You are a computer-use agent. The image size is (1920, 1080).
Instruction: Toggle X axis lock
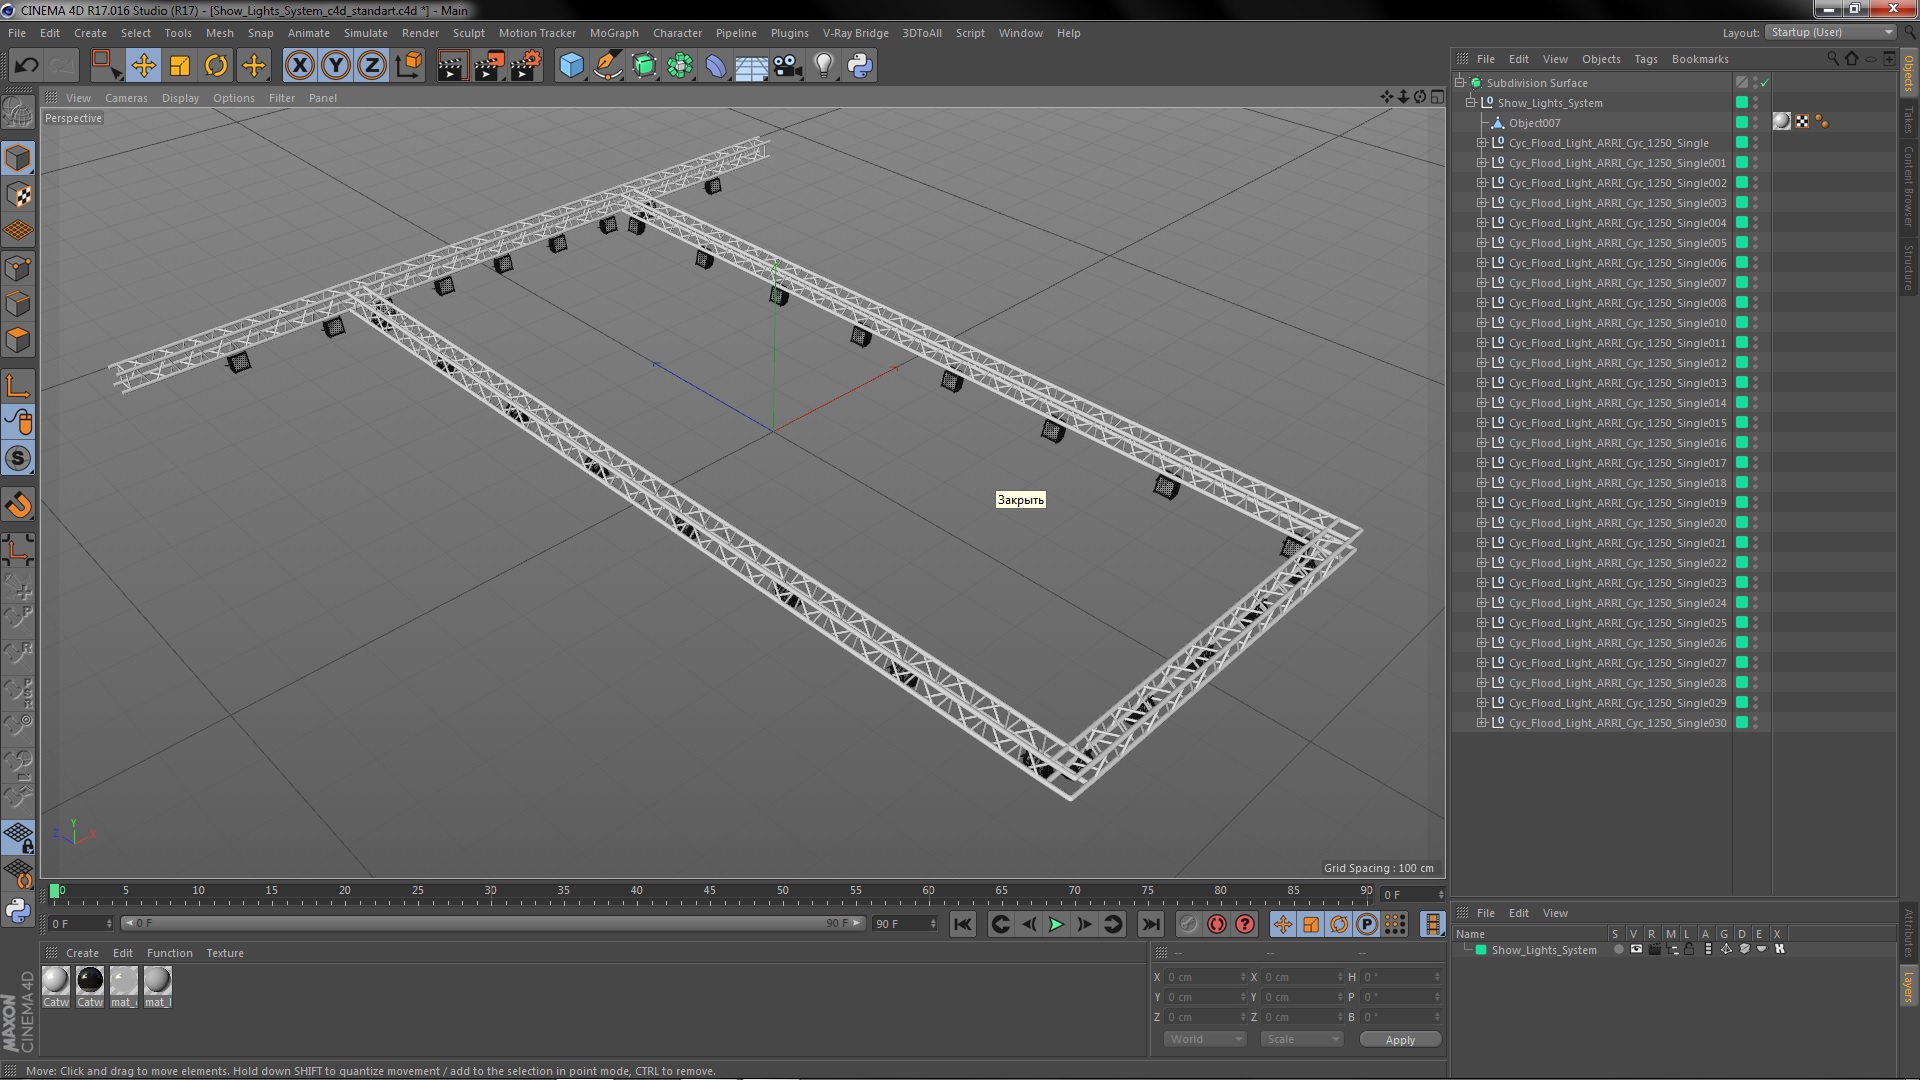tap(299, 66)
